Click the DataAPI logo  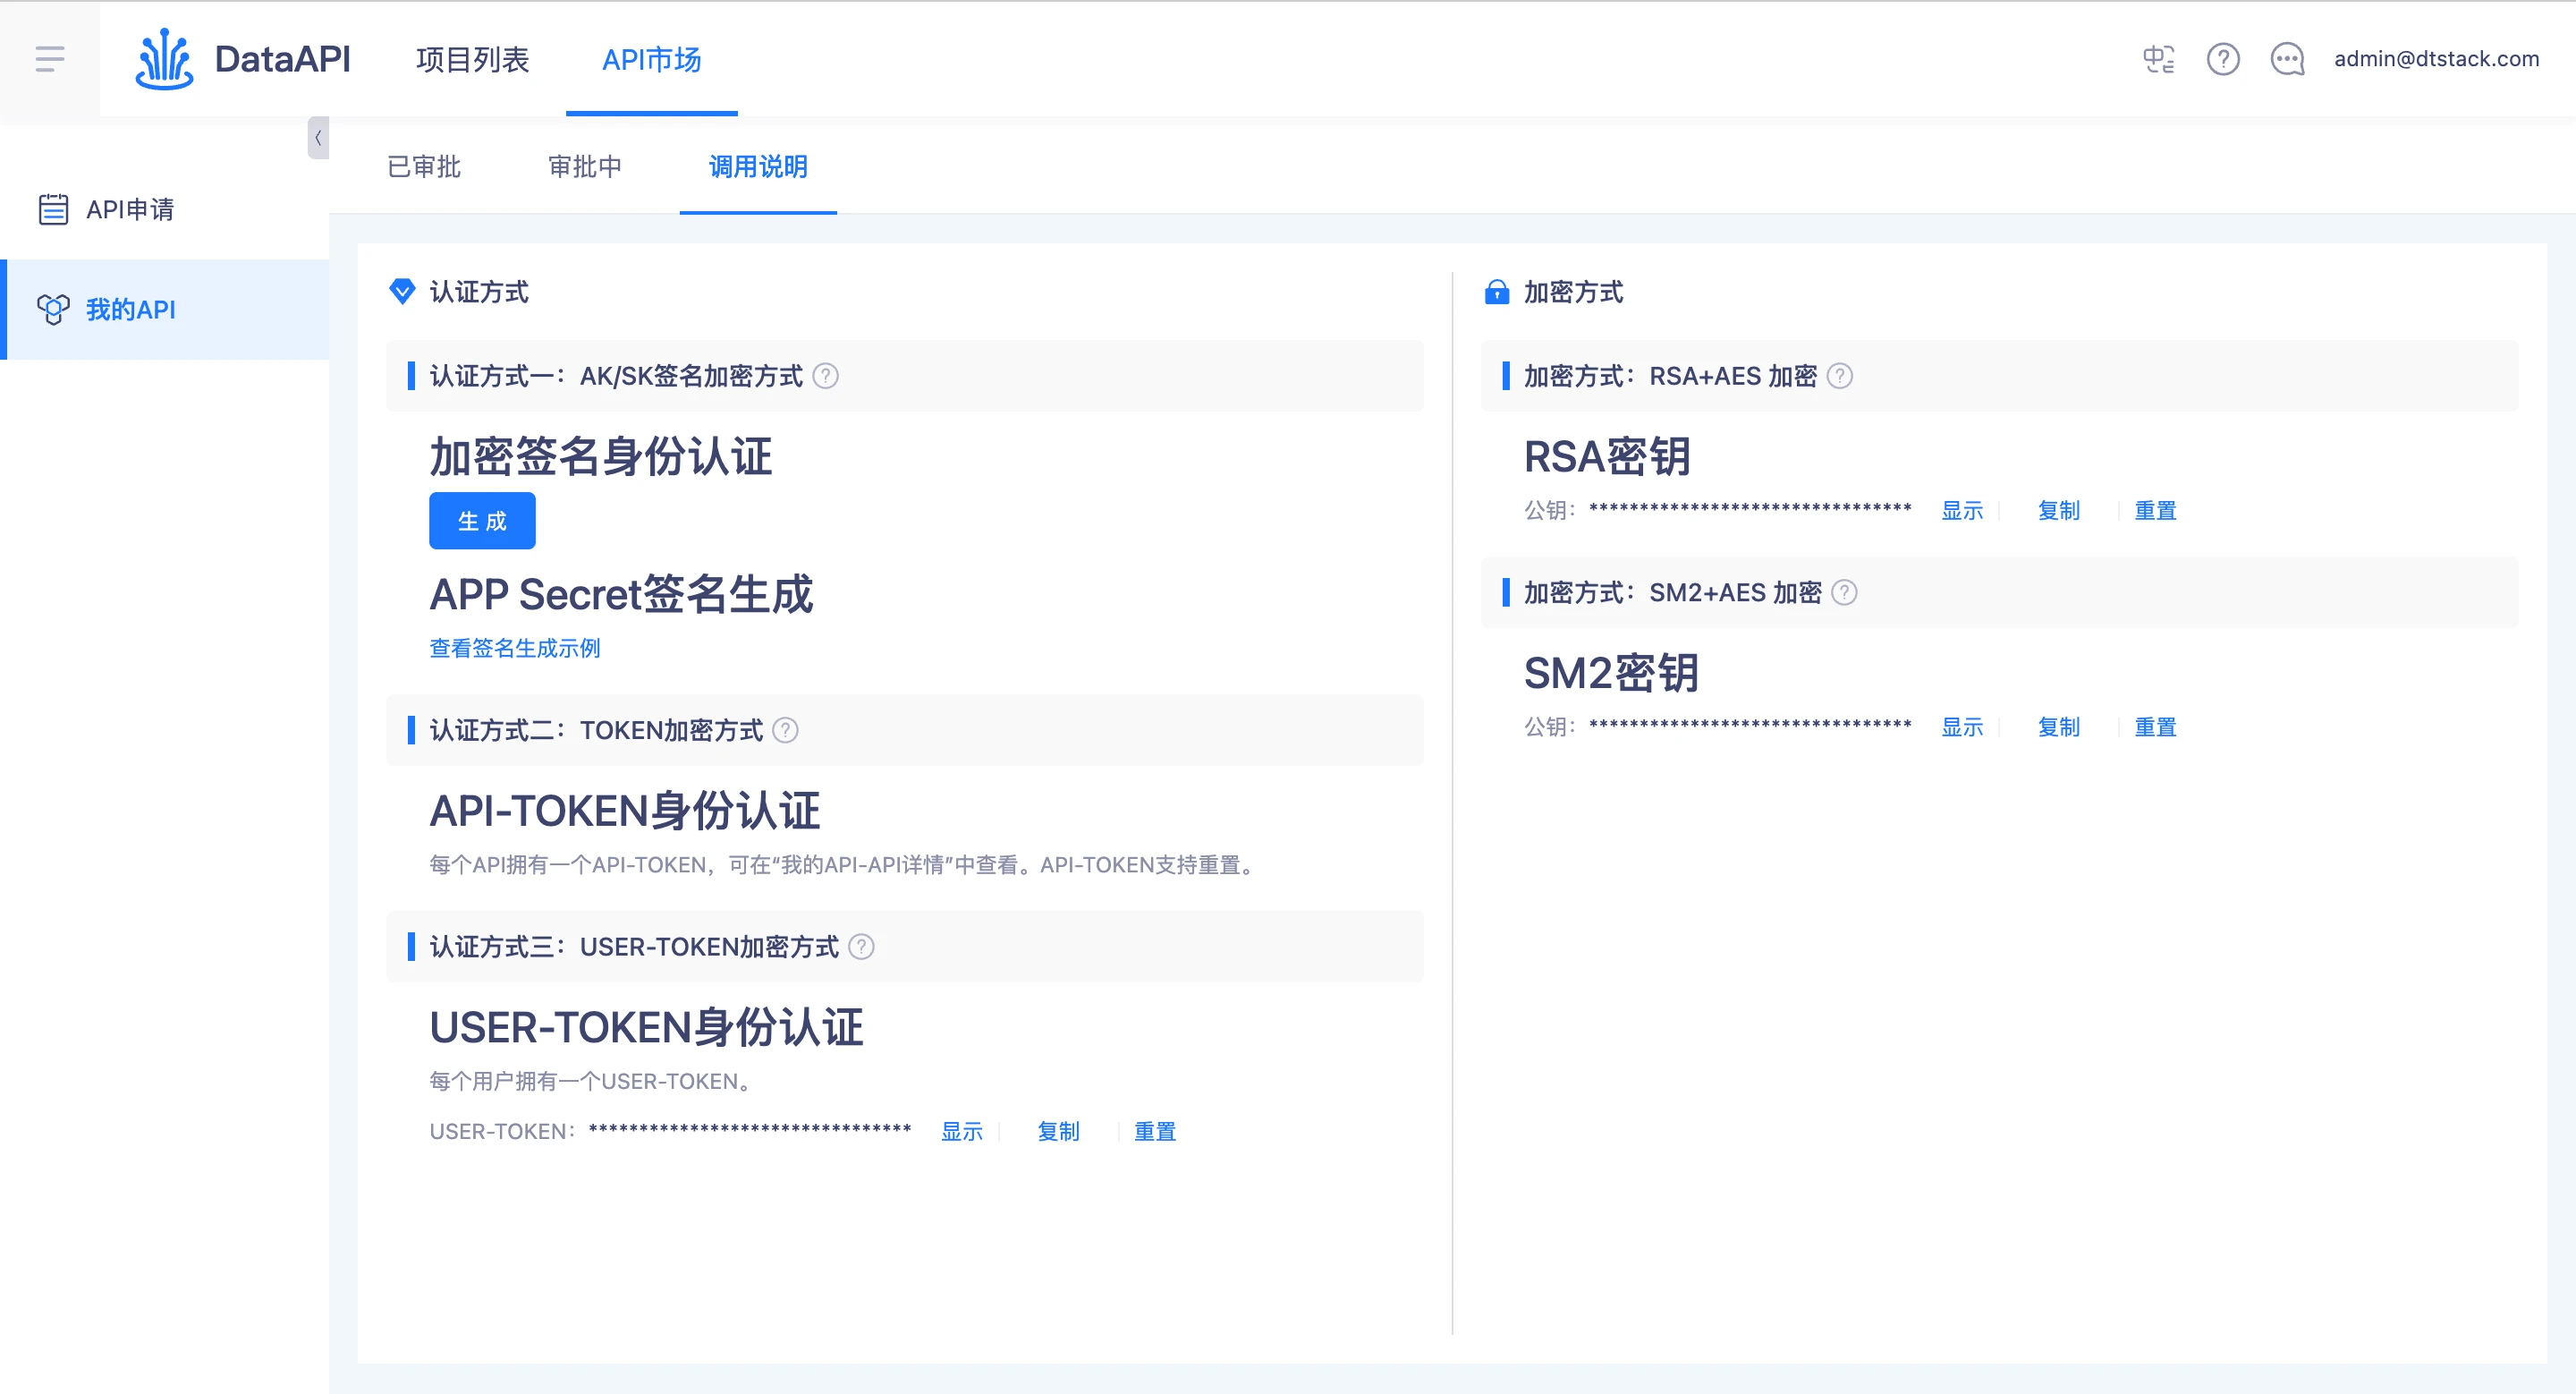(x=243, y=59)
